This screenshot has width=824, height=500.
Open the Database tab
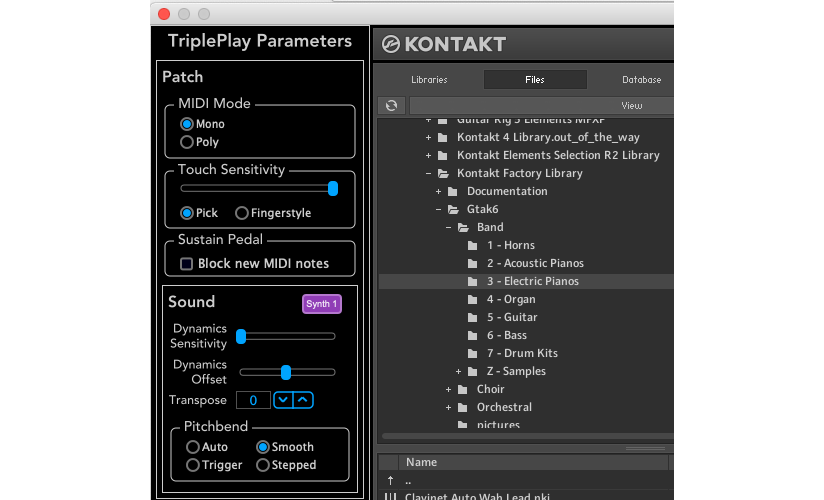641,80
